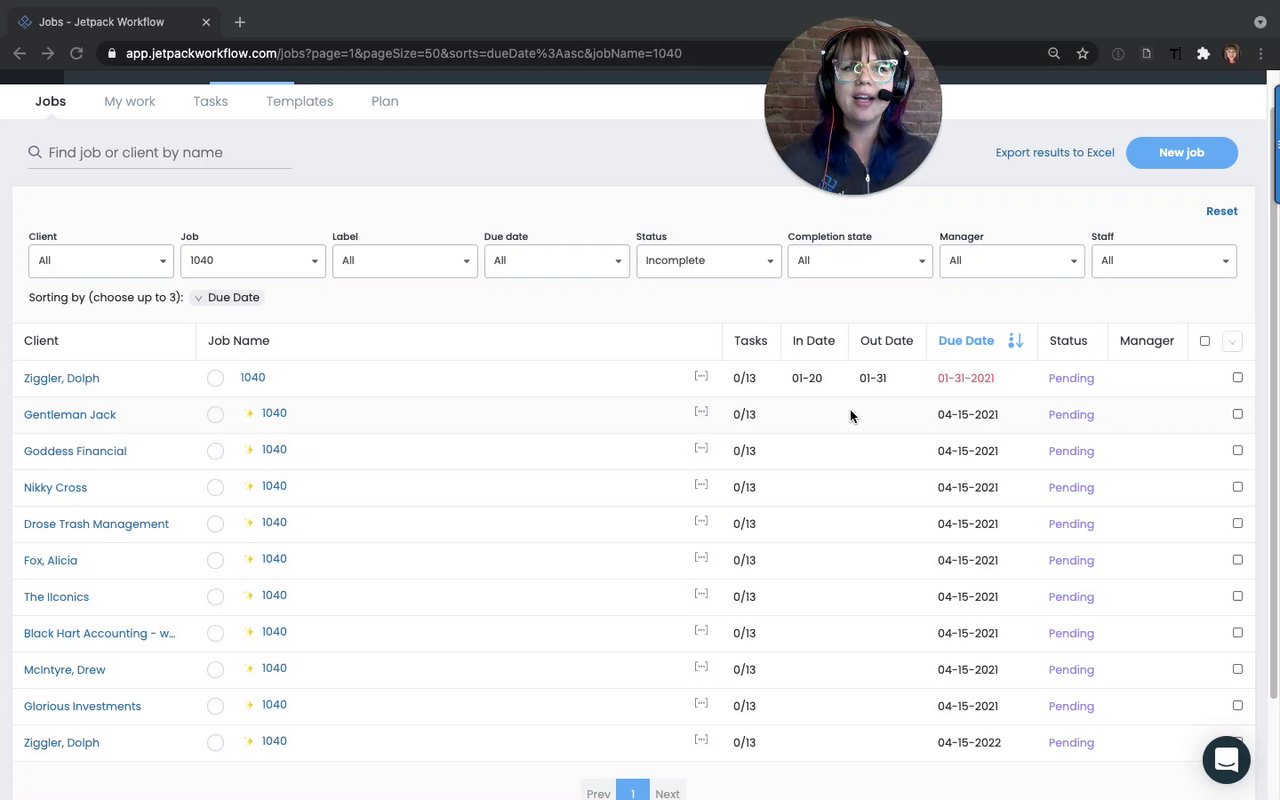Open the Gentleman Jack client link
The image size is (1280, 800).
(x=70, y=415)
